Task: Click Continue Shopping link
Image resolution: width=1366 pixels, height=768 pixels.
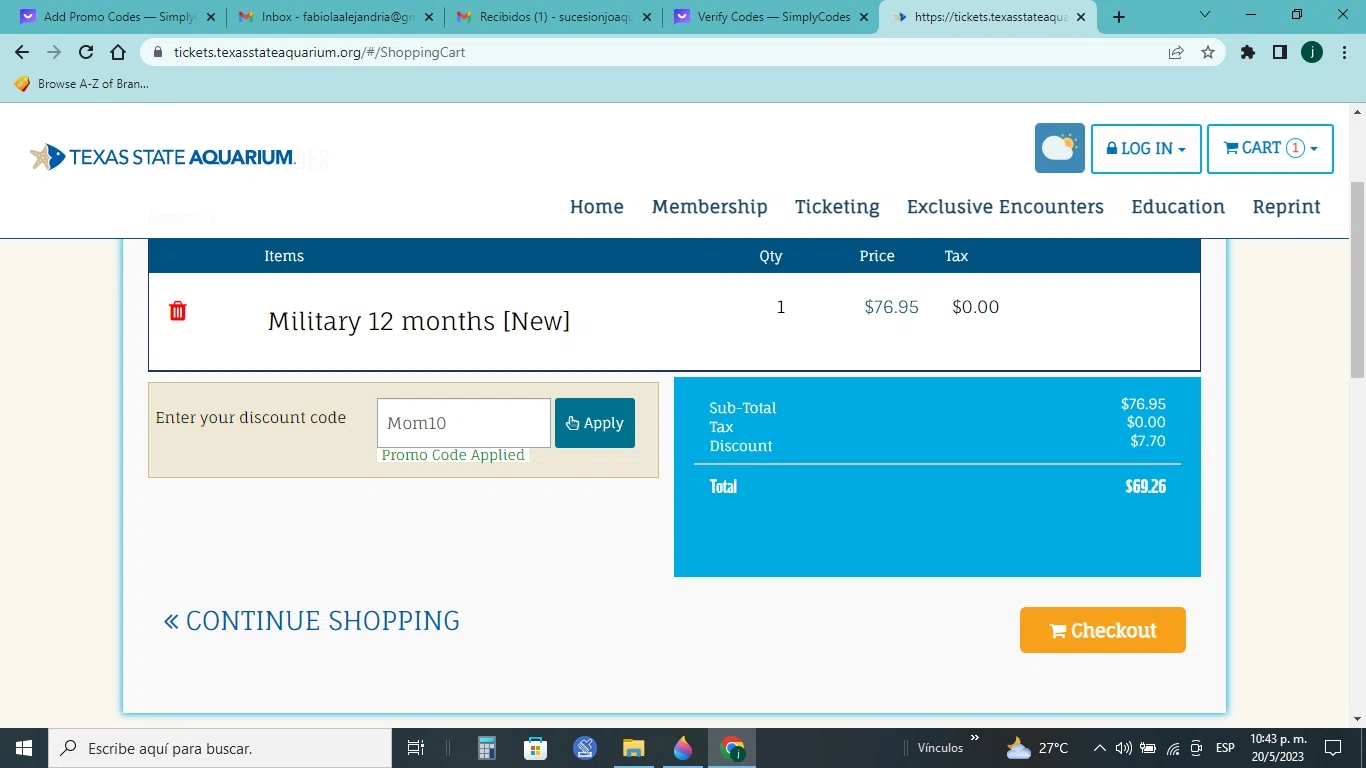Action: [x=312, y=621]
